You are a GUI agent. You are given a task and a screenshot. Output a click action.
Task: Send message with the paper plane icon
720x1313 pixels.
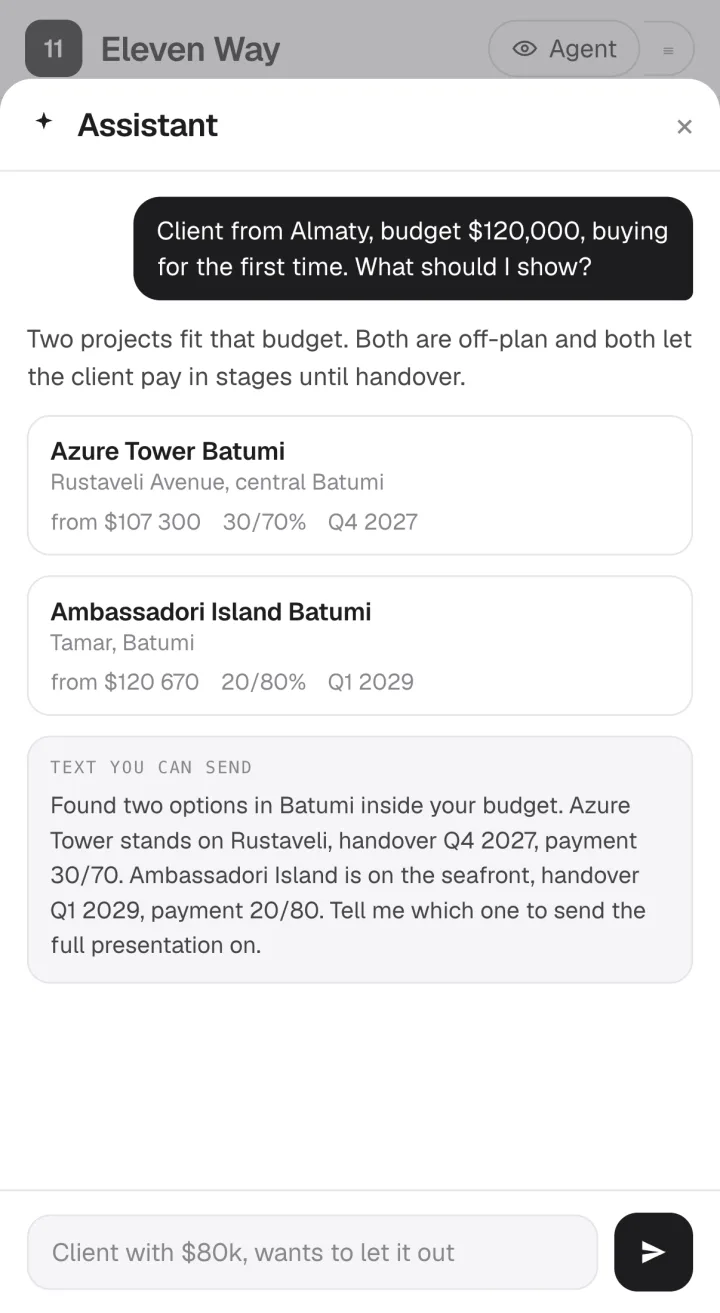point(653,1252)
